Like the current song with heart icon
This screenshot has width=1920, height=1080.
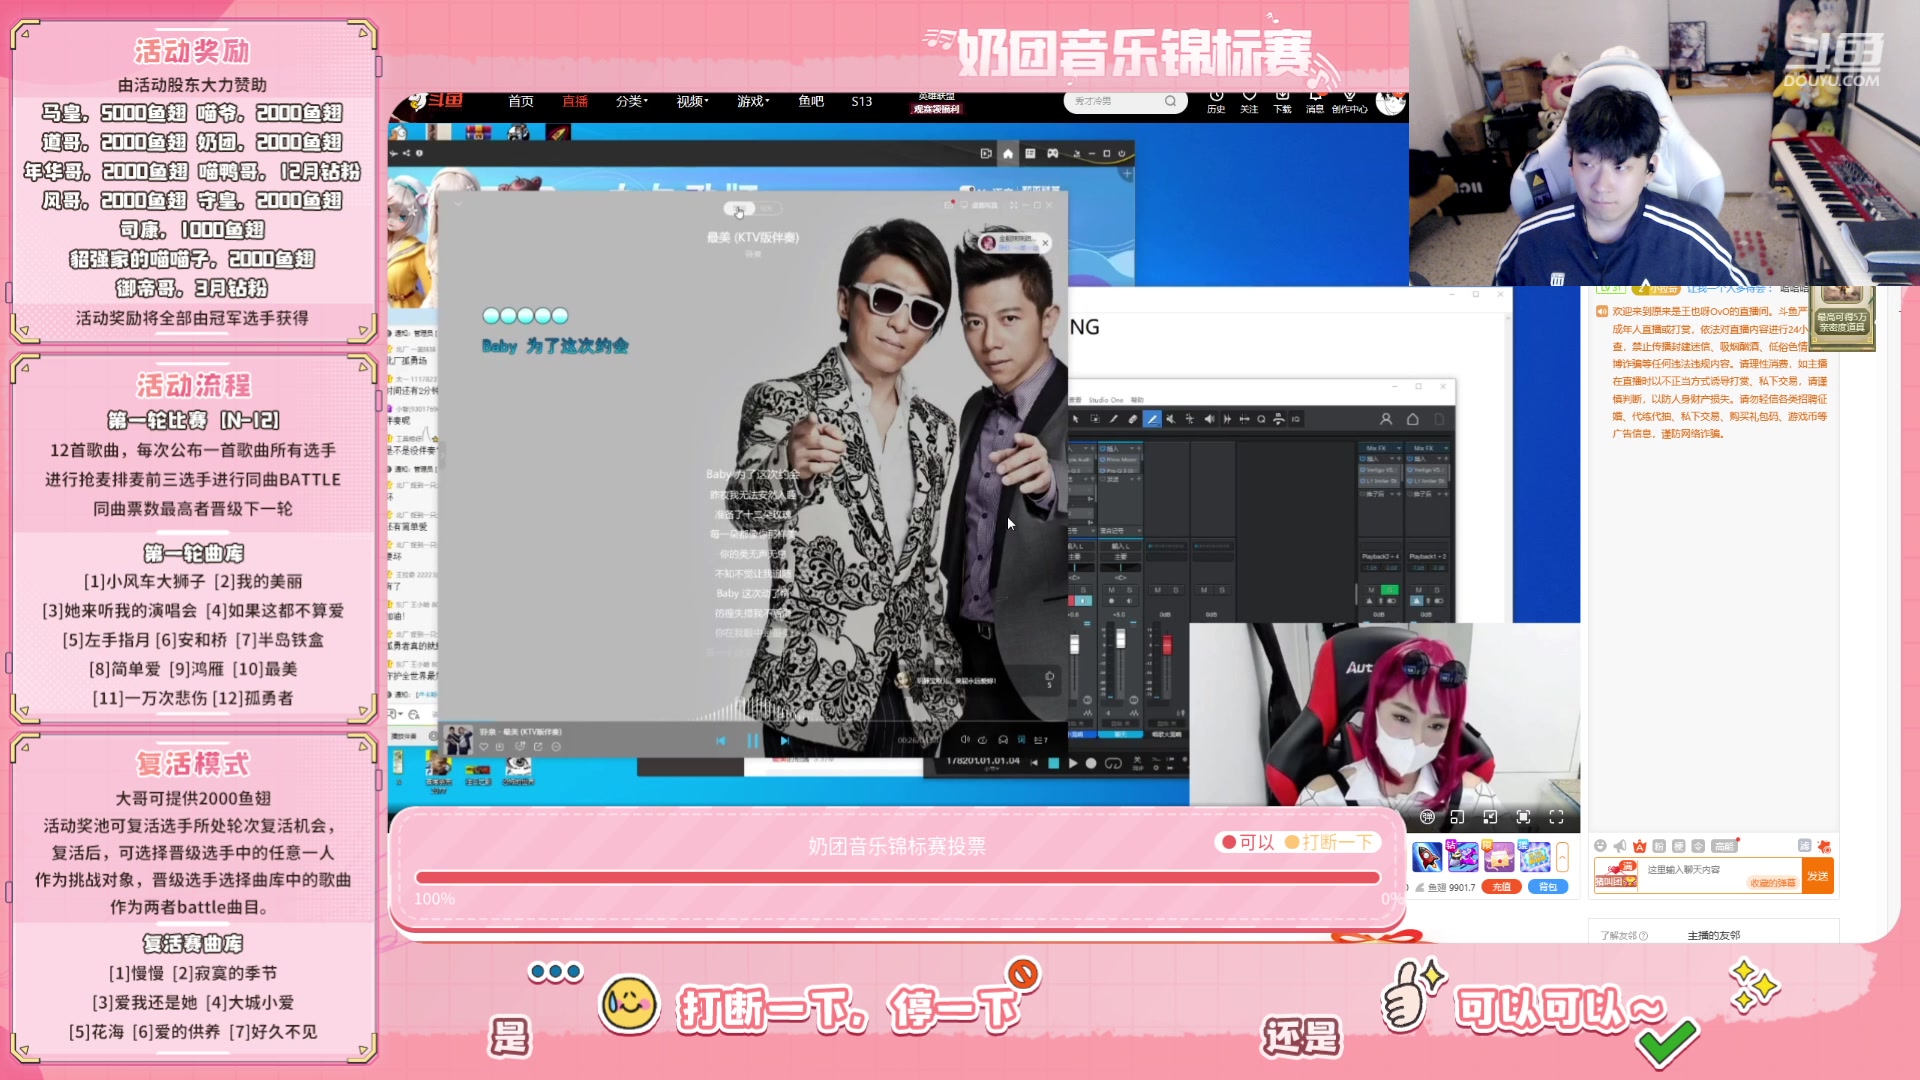pyautogui.click(x=484, y=747)
